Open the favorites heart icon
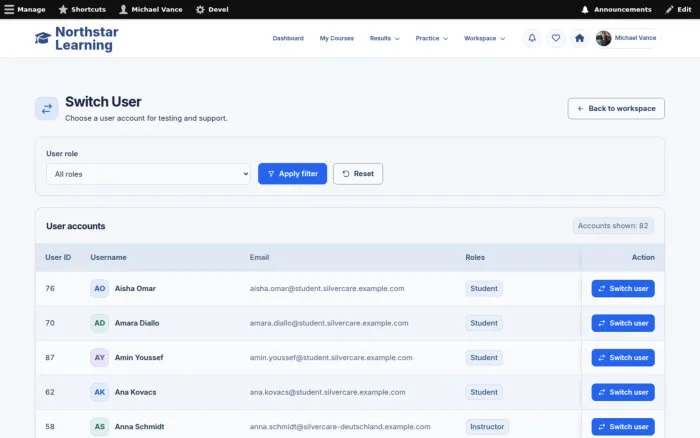The image size is (700, 438). [x=556, y=38]
